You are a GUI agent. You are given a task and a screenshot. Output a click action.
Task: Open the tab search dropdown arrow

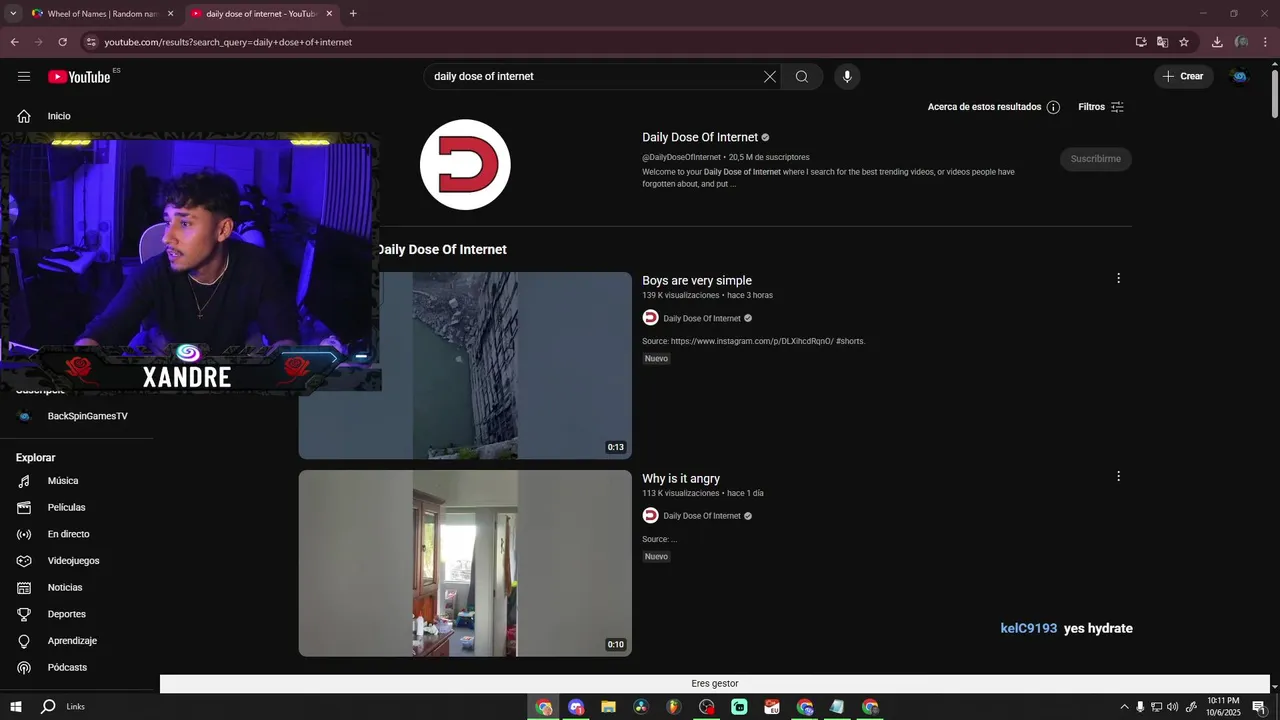click(x=13, y=14)
